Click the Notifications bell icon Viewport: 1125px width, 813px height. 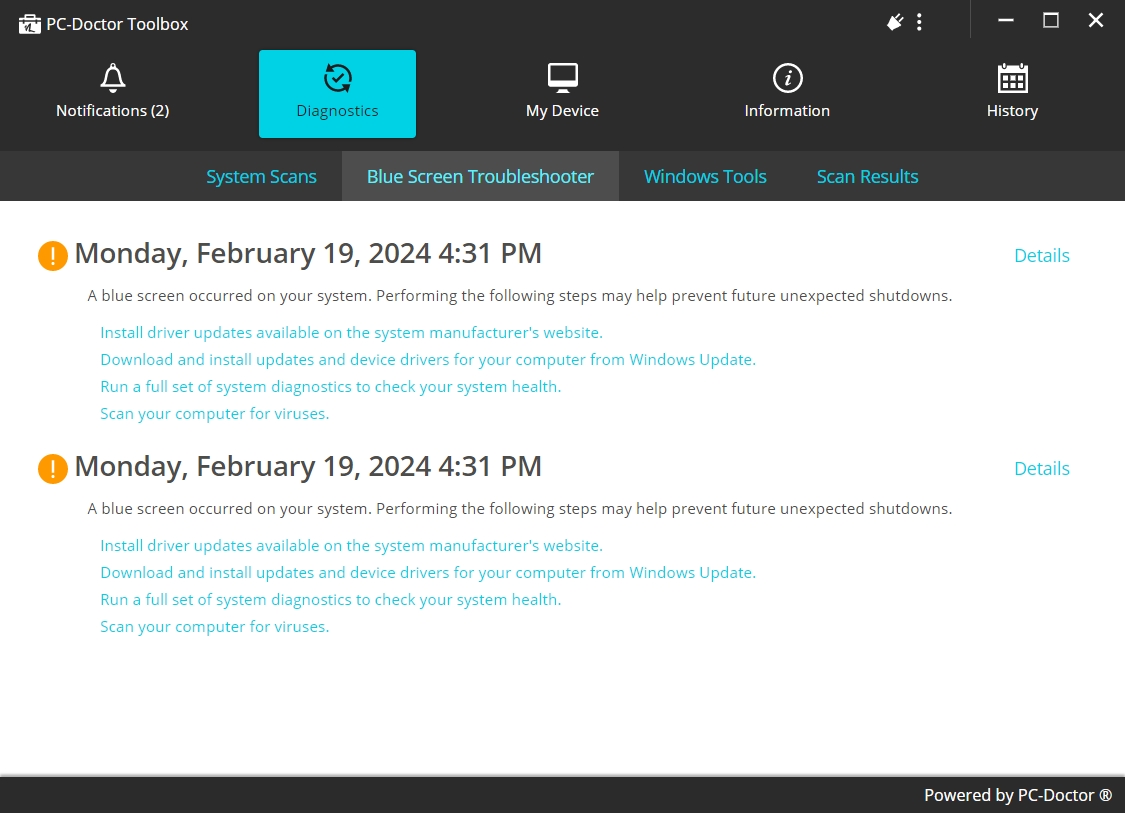point(113,78)
